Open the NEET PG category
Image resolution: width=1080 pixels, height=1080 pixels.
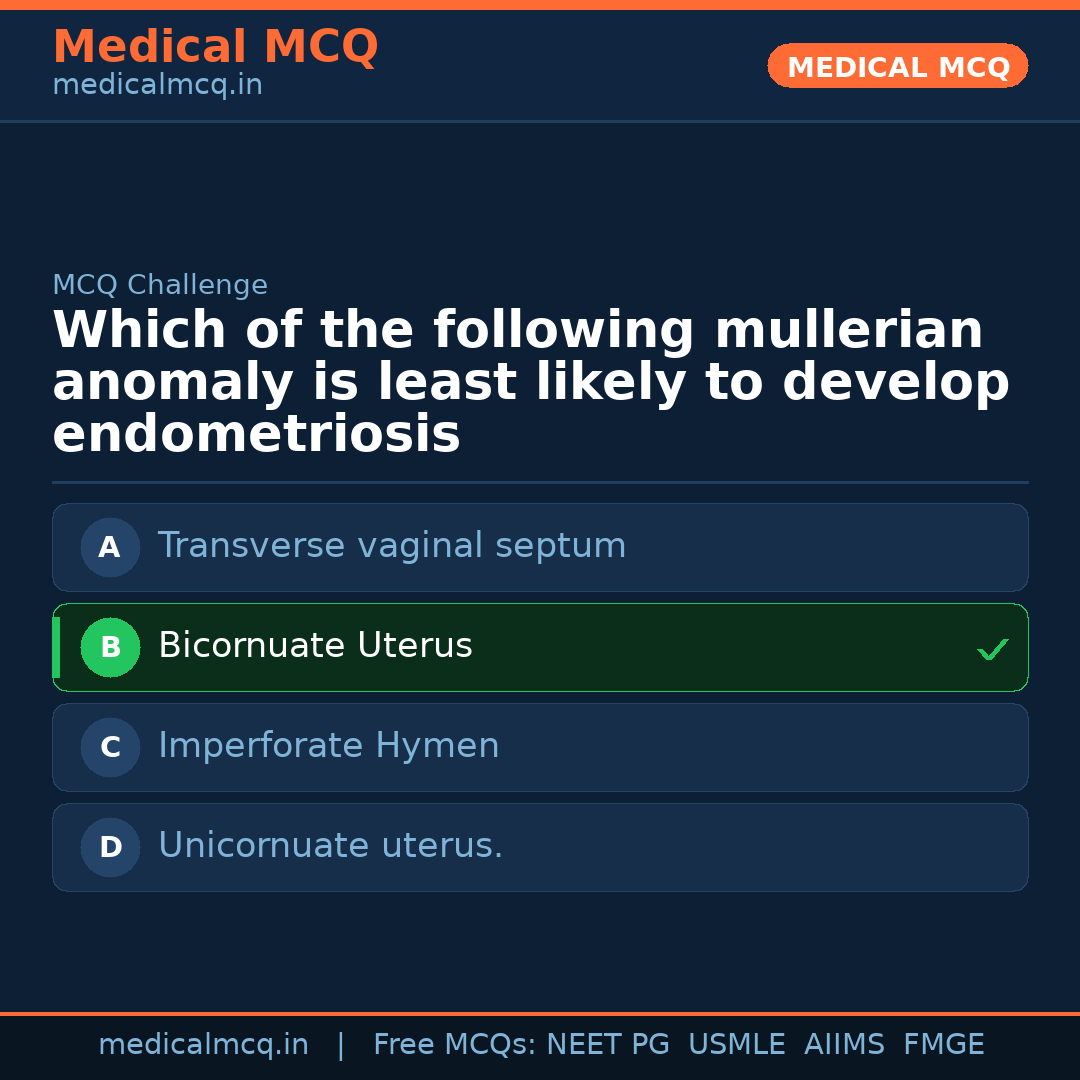coord(607,1043)
